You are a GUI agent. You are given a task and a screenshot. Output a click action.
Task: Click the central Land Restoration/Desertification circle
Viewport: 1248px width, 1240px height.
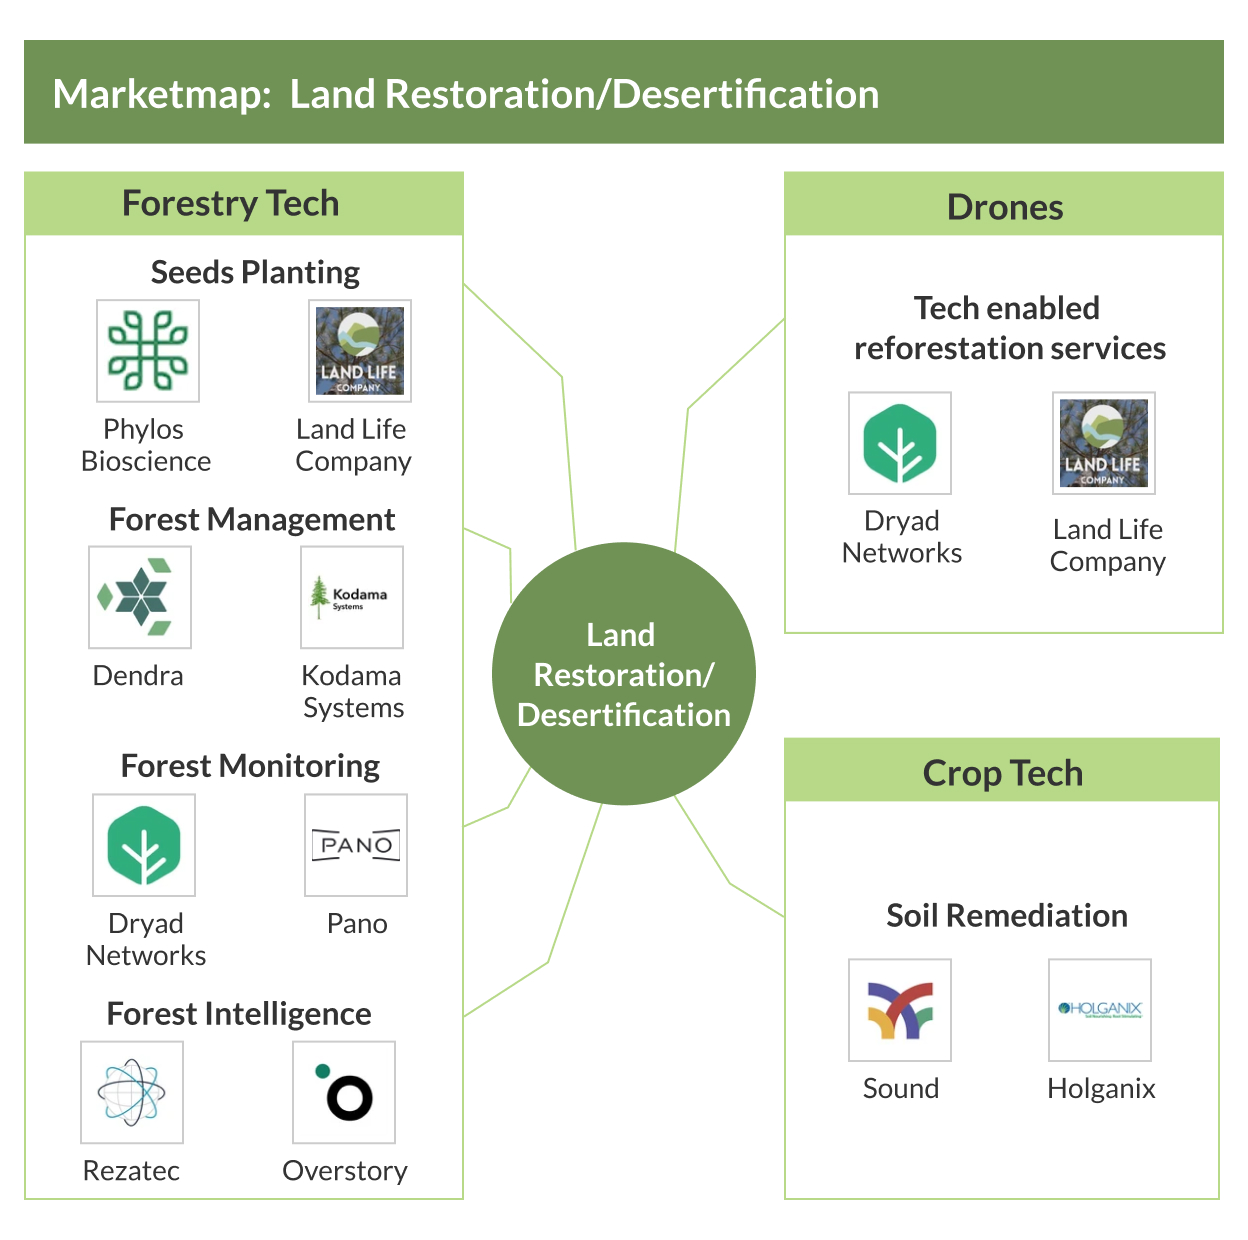coord(624,674)
